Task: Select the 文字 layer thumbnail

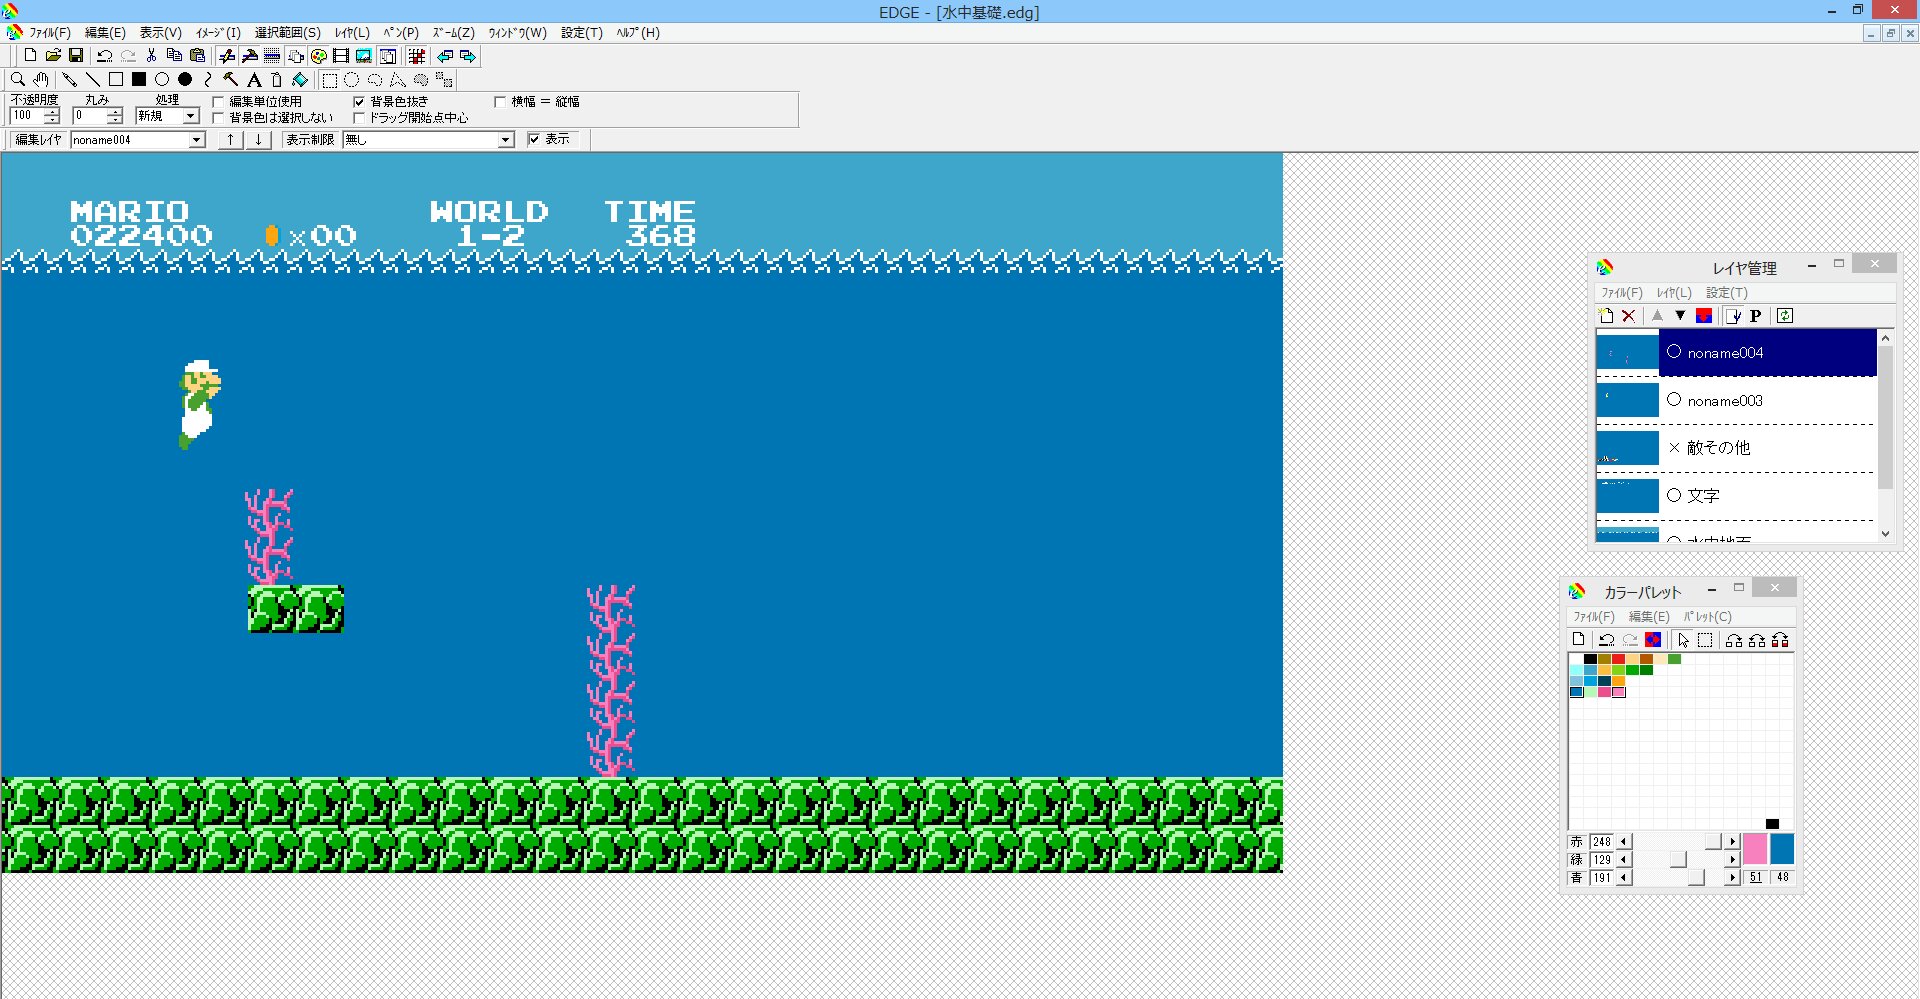Action: pos(1627,496)
